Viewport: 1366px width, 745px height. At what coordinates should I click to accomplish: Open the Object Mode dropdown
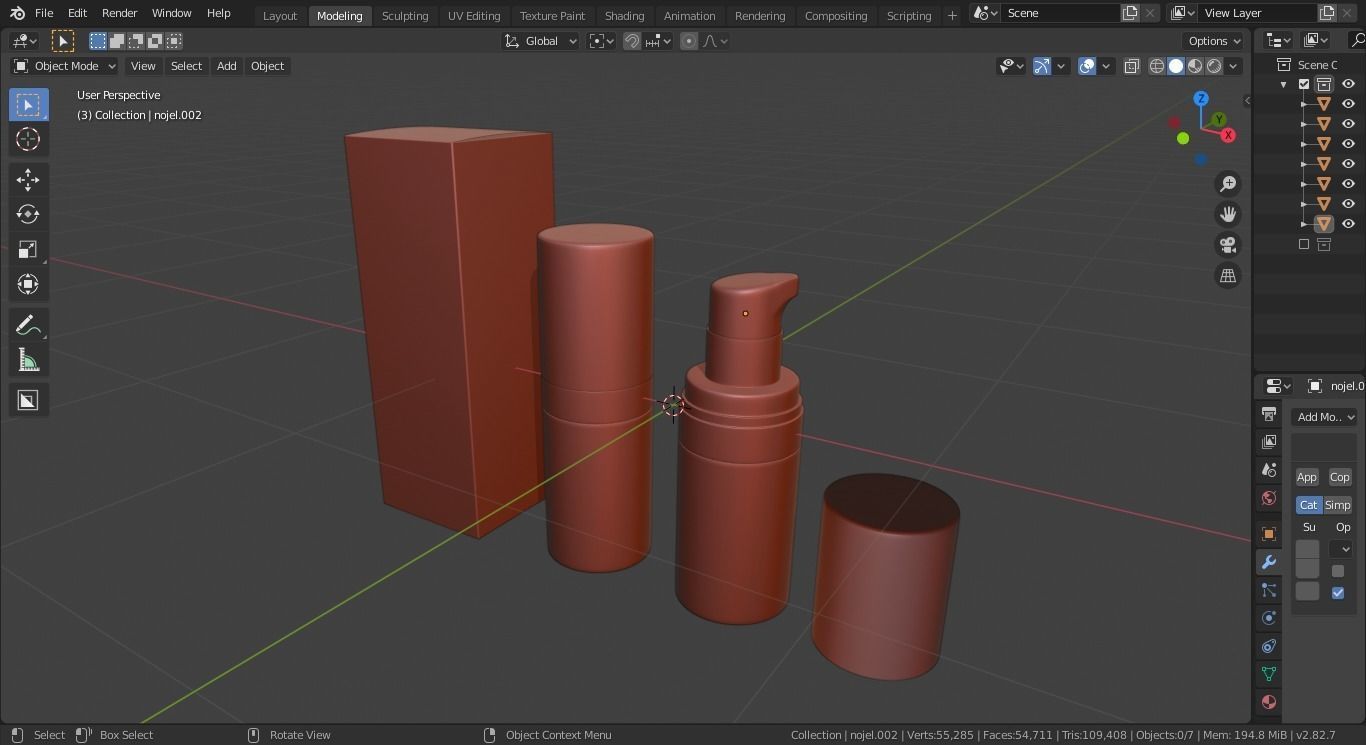click(x=64, y=66)
